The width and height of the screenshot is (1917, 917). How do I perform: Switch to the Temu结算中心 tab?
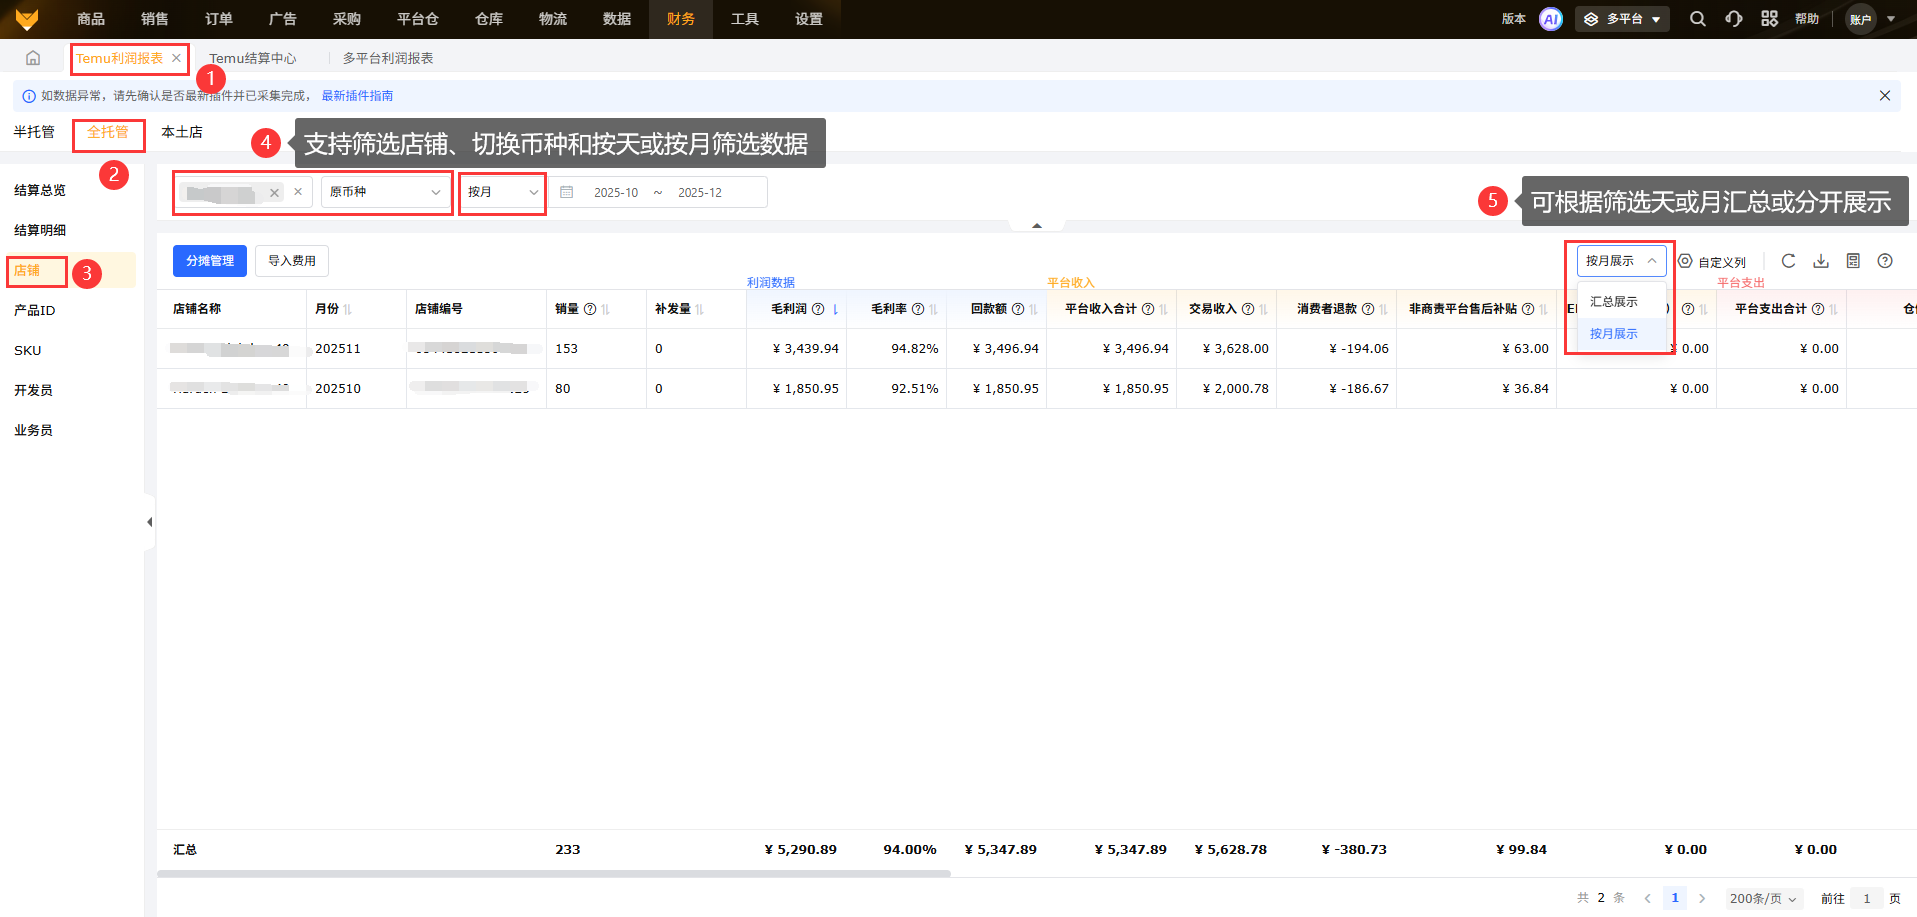pyautogui.click(x=253, y=58)
